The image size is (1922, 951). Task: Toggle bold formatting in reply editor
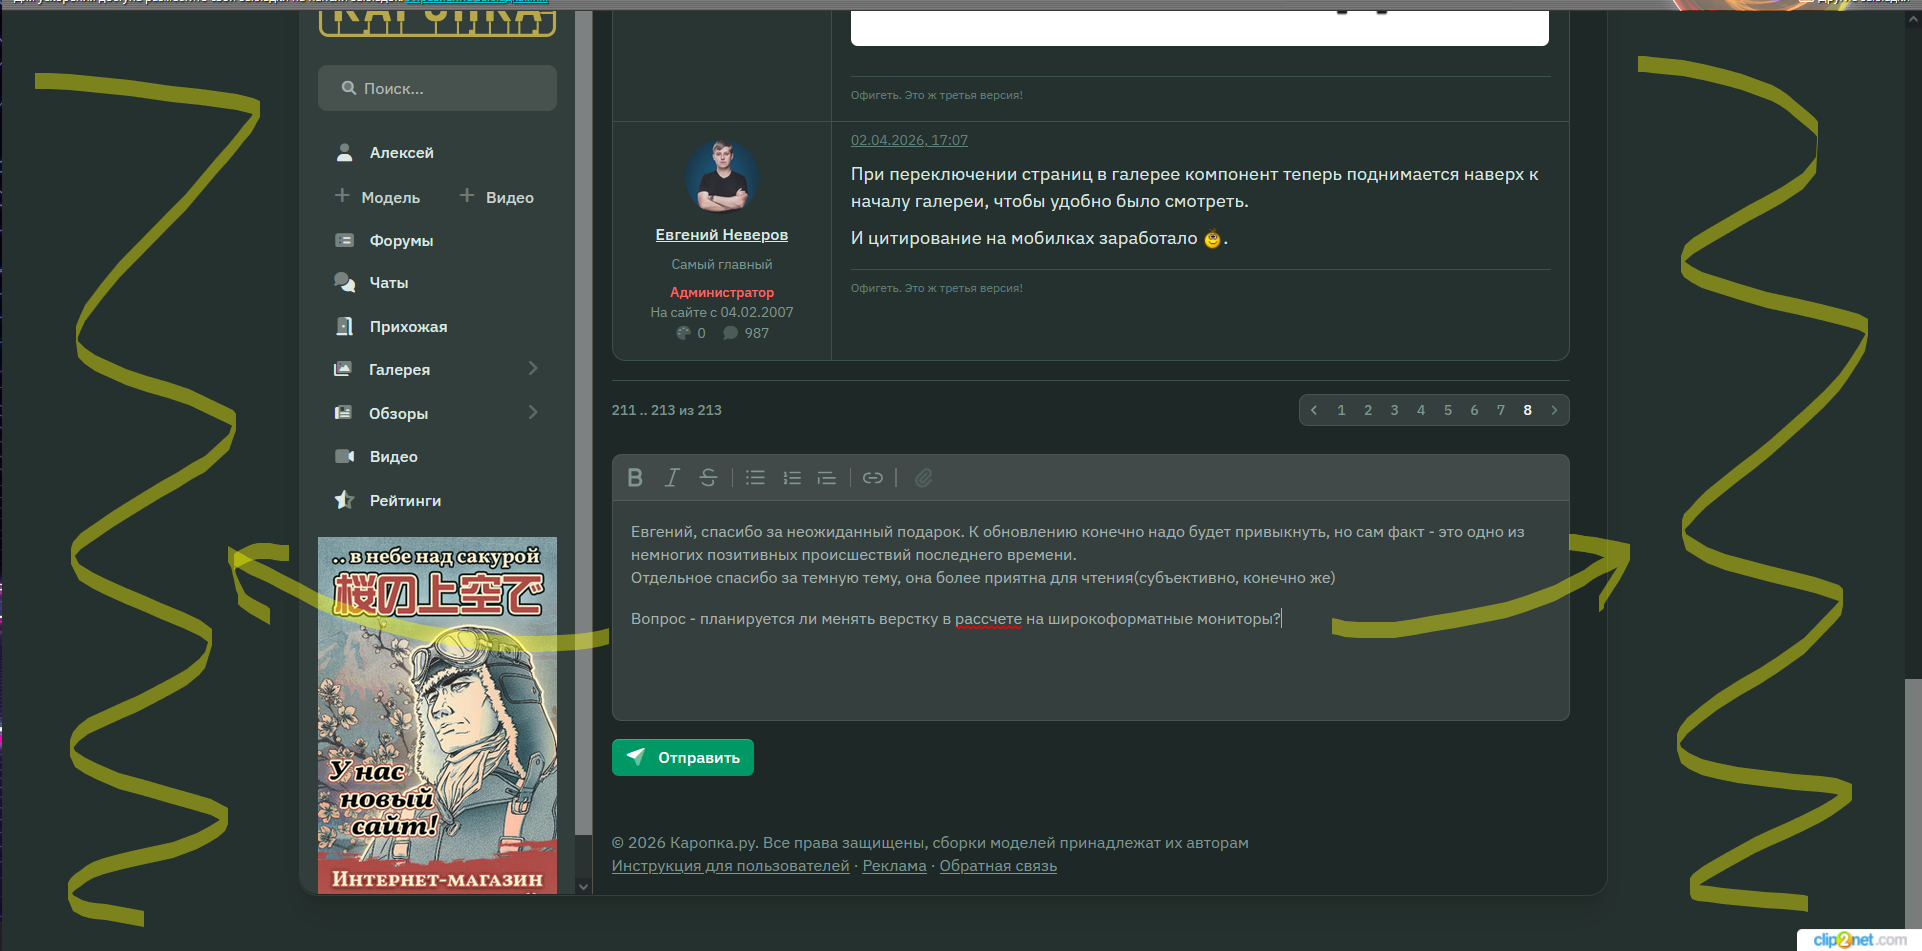point(635,478)
